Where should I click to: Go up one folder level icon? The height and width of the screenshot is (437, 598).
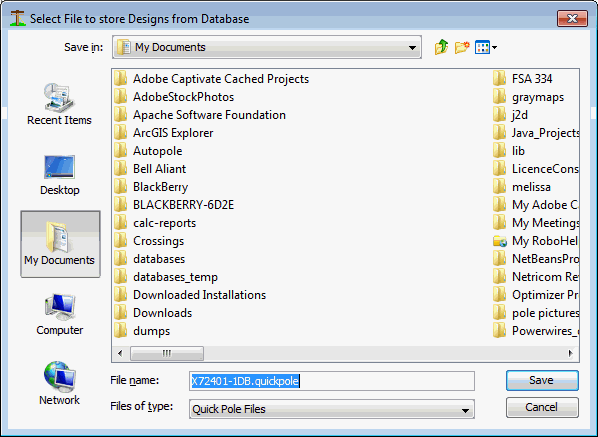click(x=441, y=47)
